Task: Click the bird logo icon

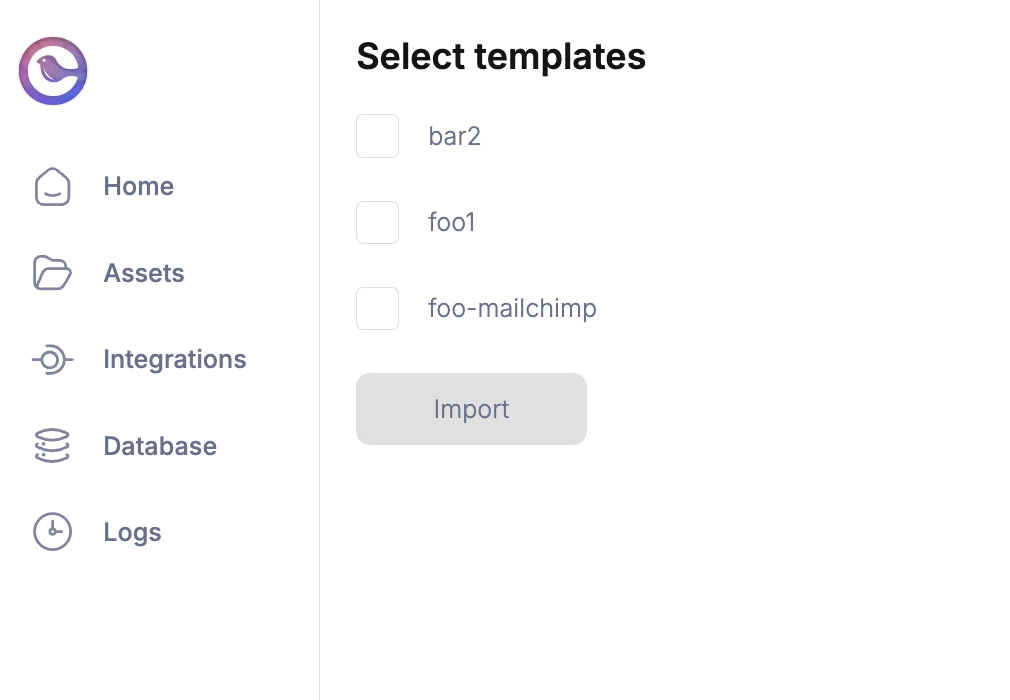Action: click(53, 71)
